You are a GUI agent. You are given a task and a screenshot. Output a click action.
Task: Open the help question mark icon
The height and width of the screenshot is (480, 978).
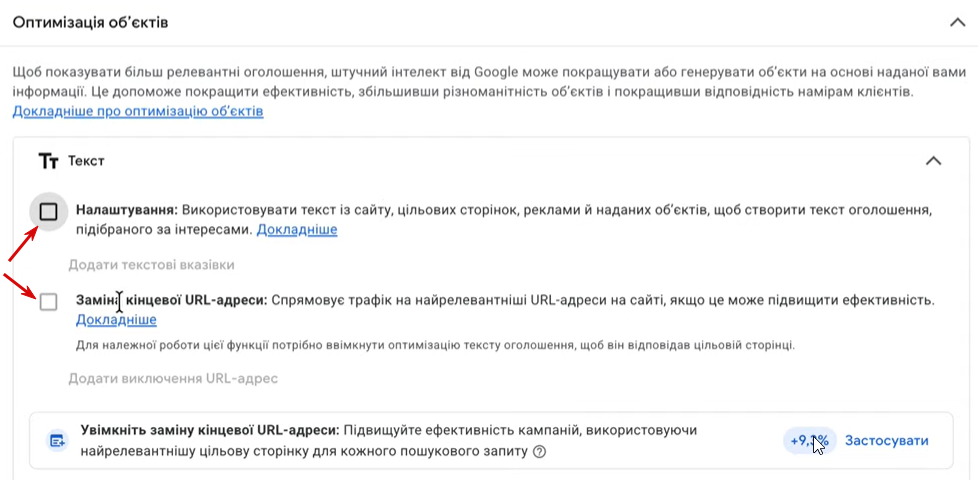click(540, 452)
